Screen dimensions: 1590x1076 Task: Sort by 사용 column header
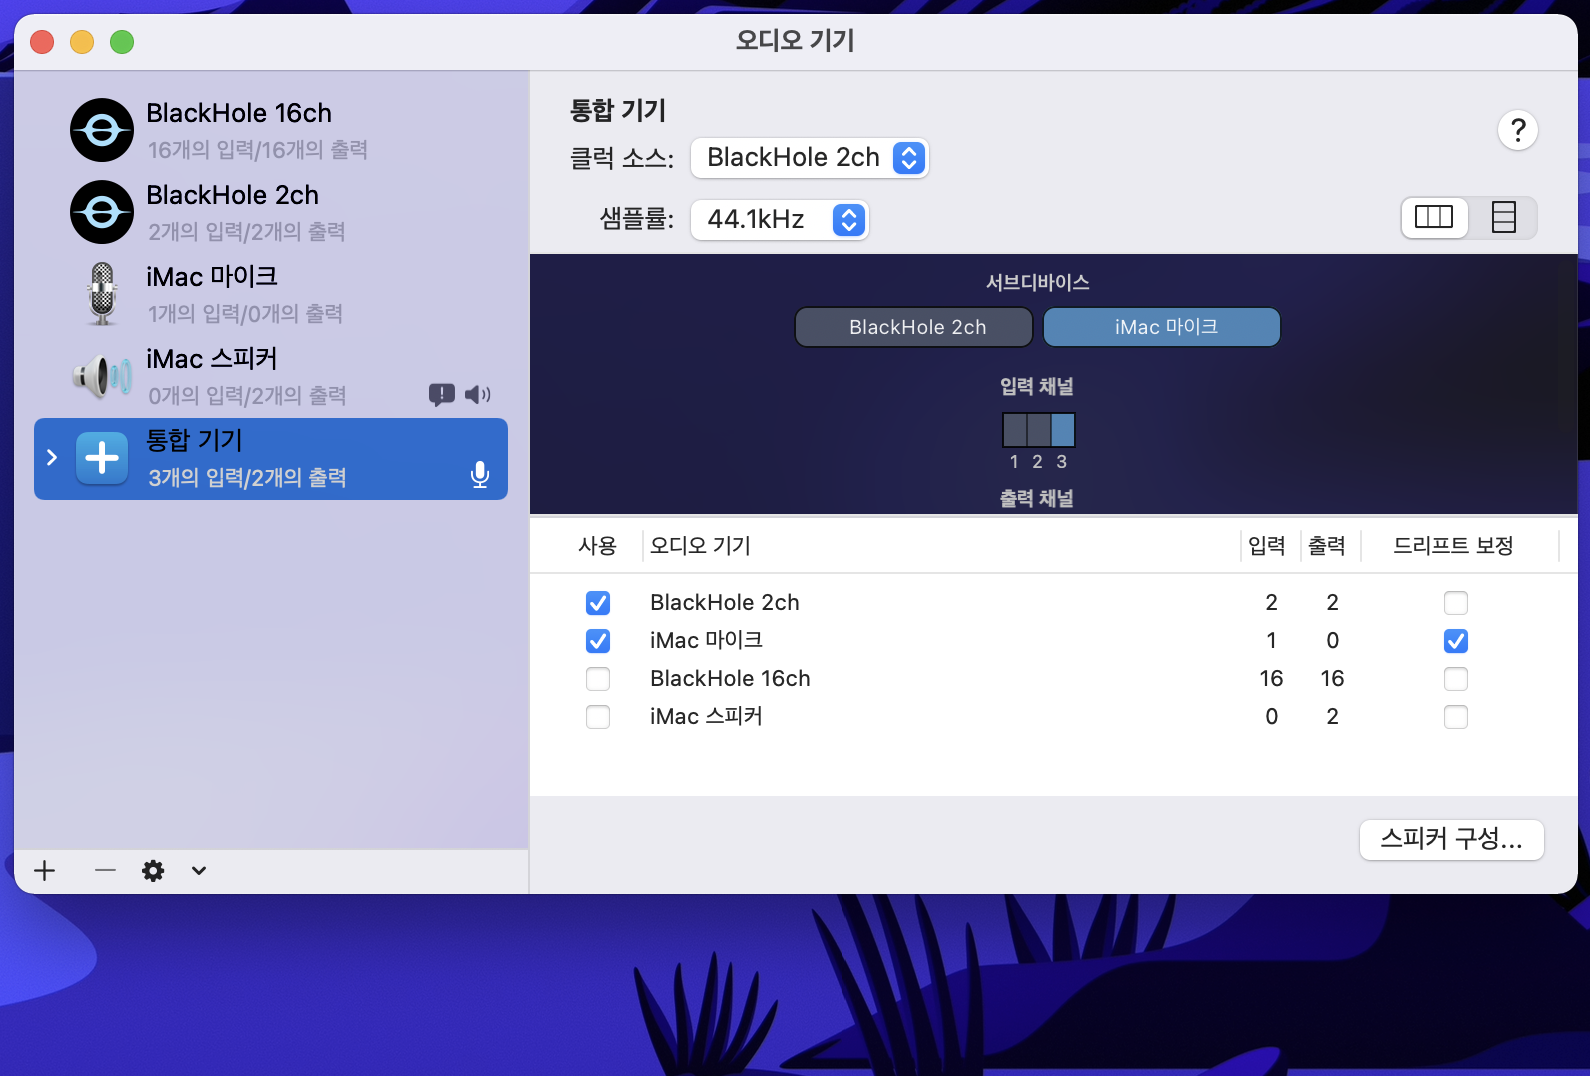click(x=597, y=546)
